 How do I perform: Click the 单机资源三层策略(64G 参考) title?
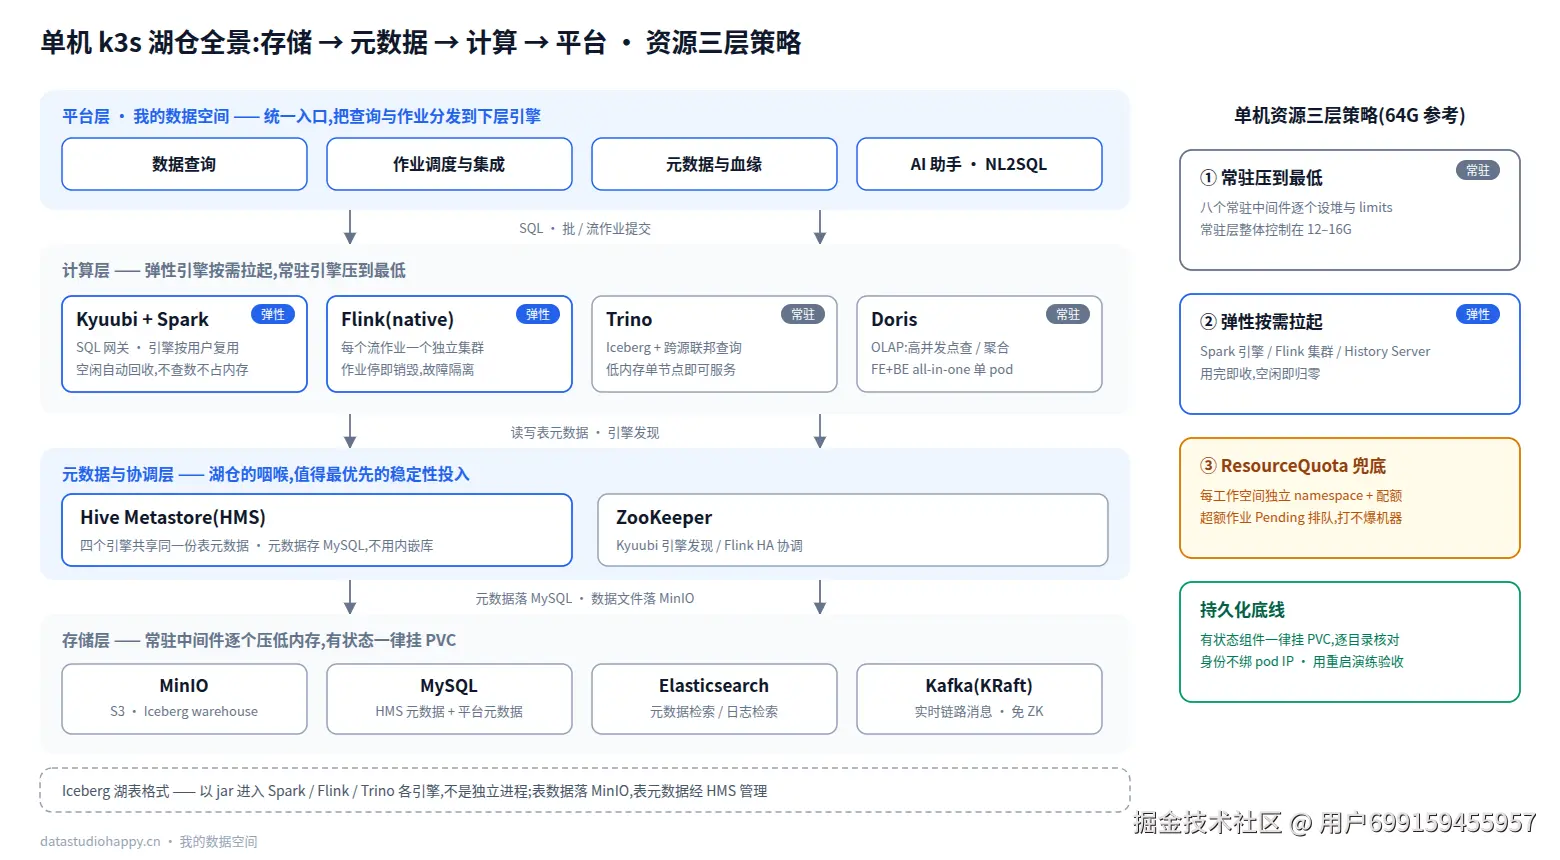(1350, 116)
